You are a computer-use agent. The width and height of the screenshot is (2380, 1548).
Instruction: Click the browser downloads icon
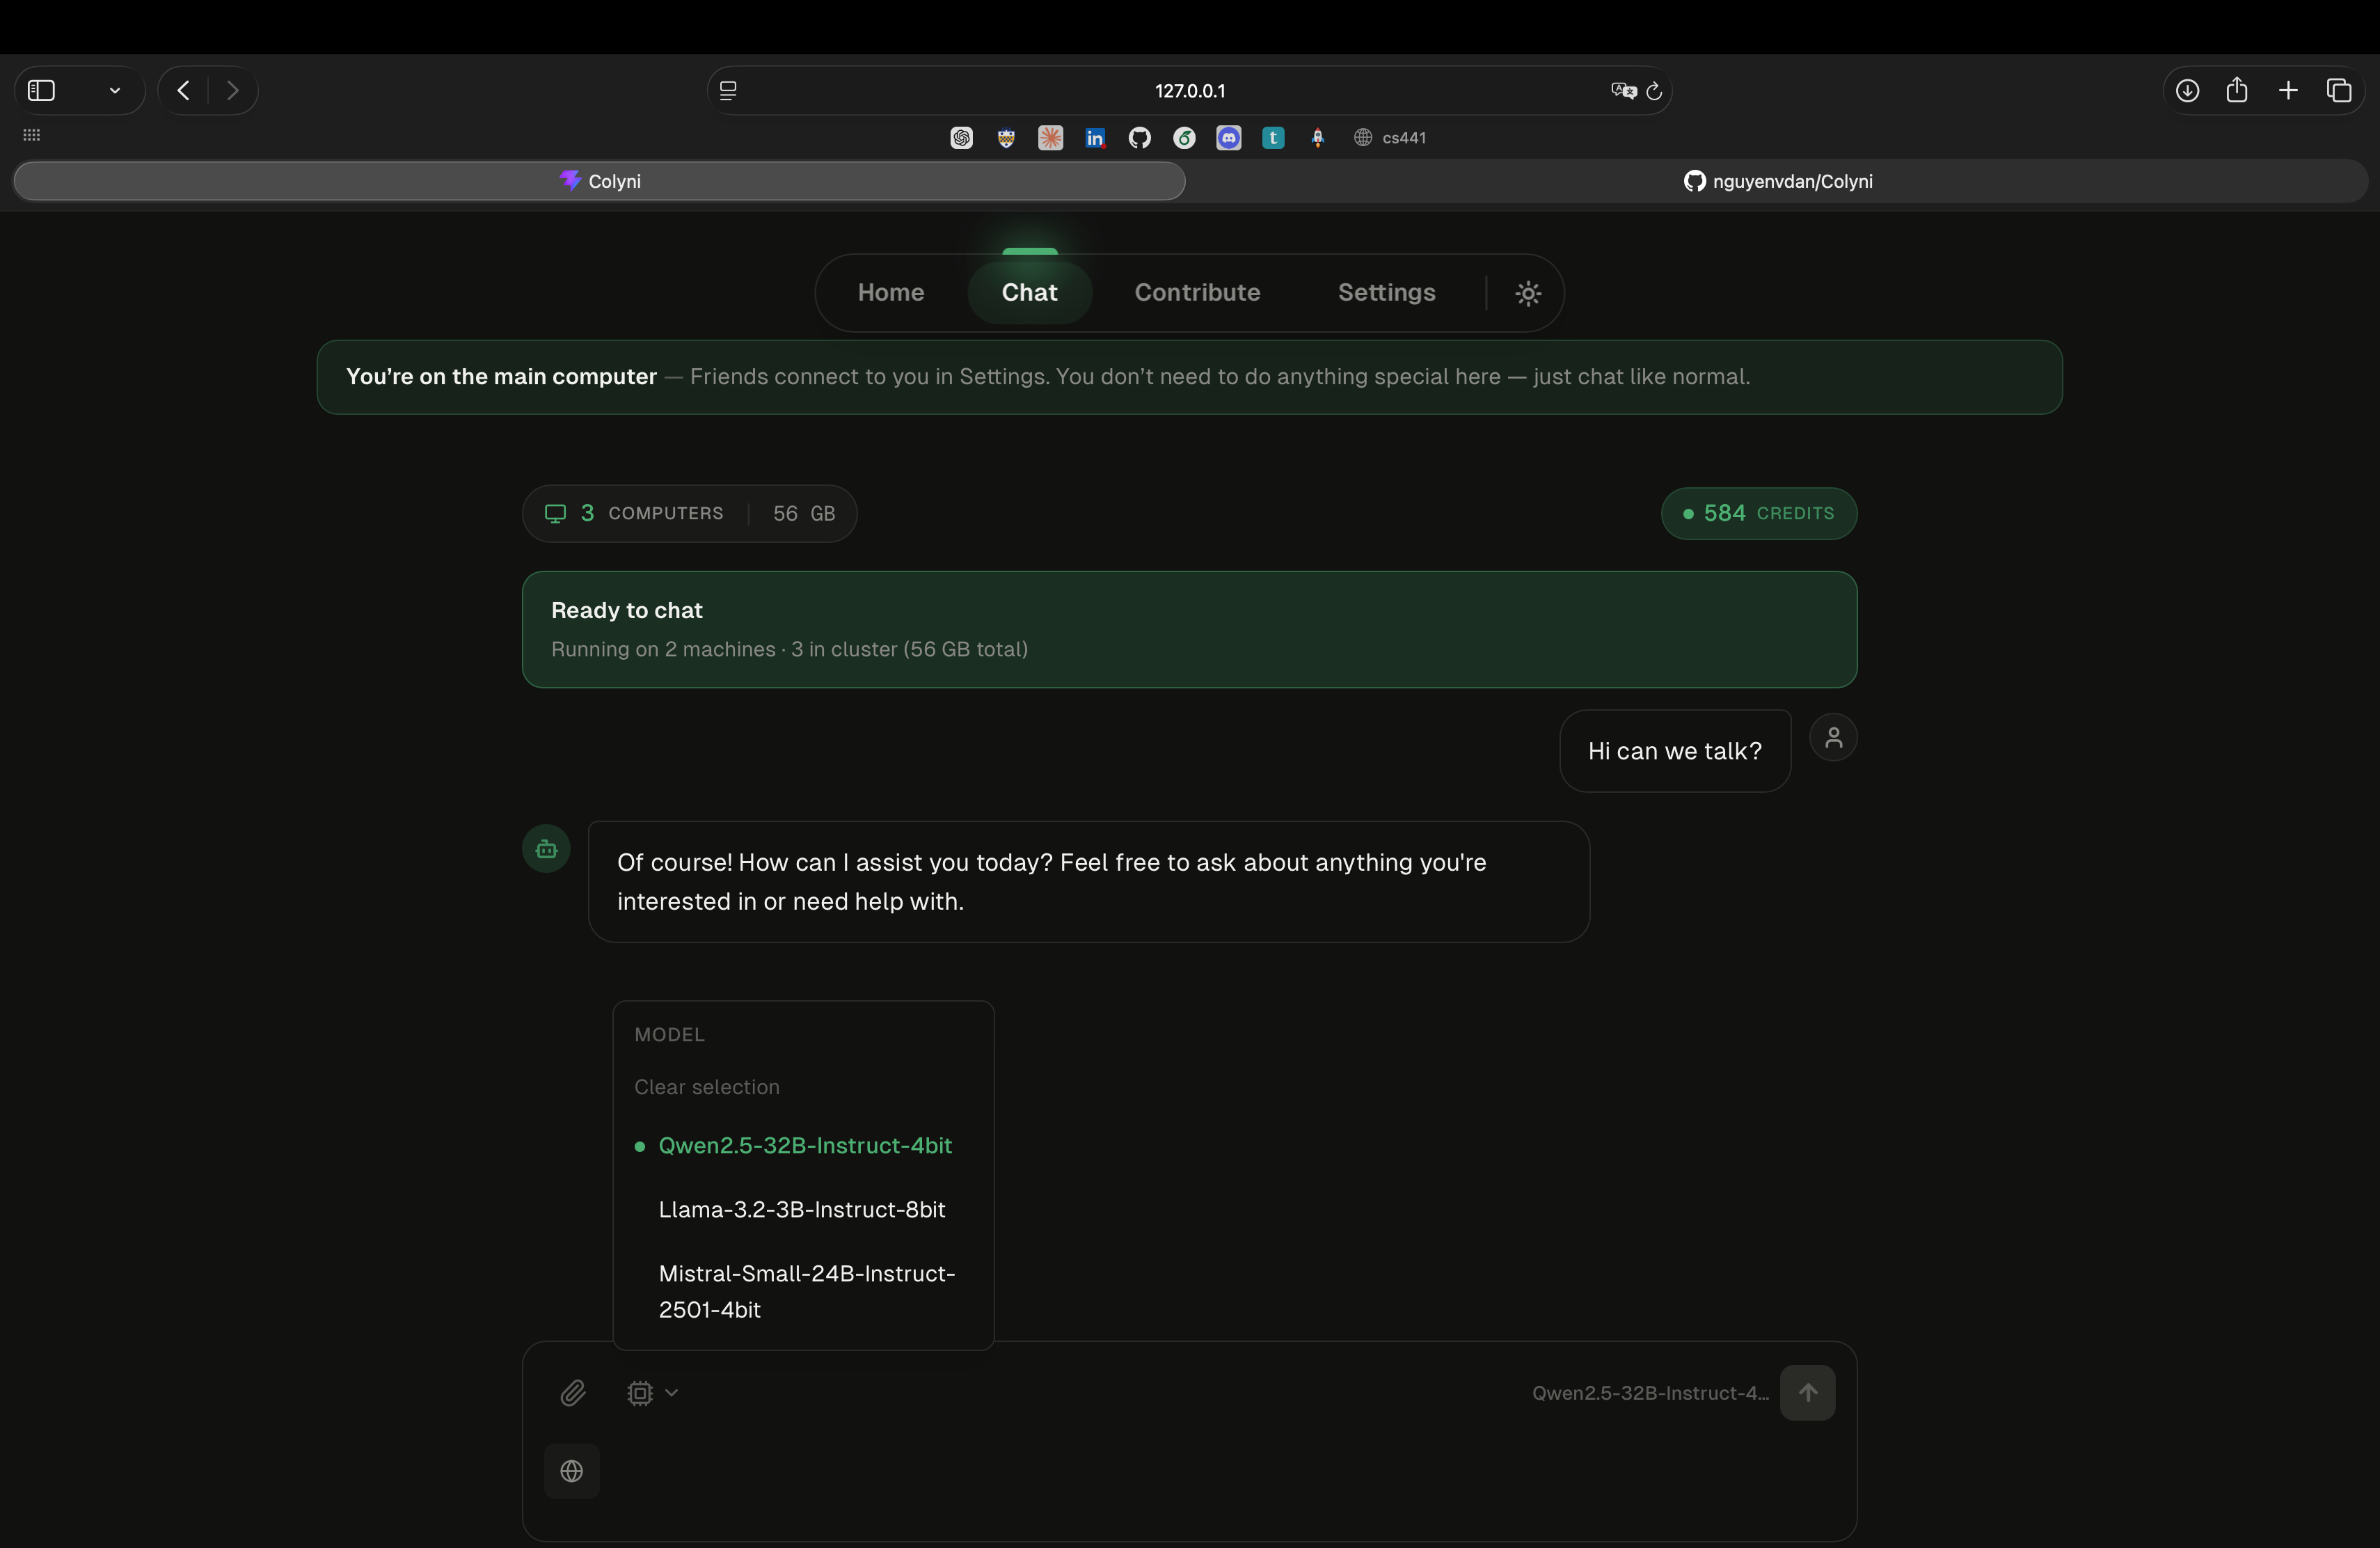(x=2187, y=90)
